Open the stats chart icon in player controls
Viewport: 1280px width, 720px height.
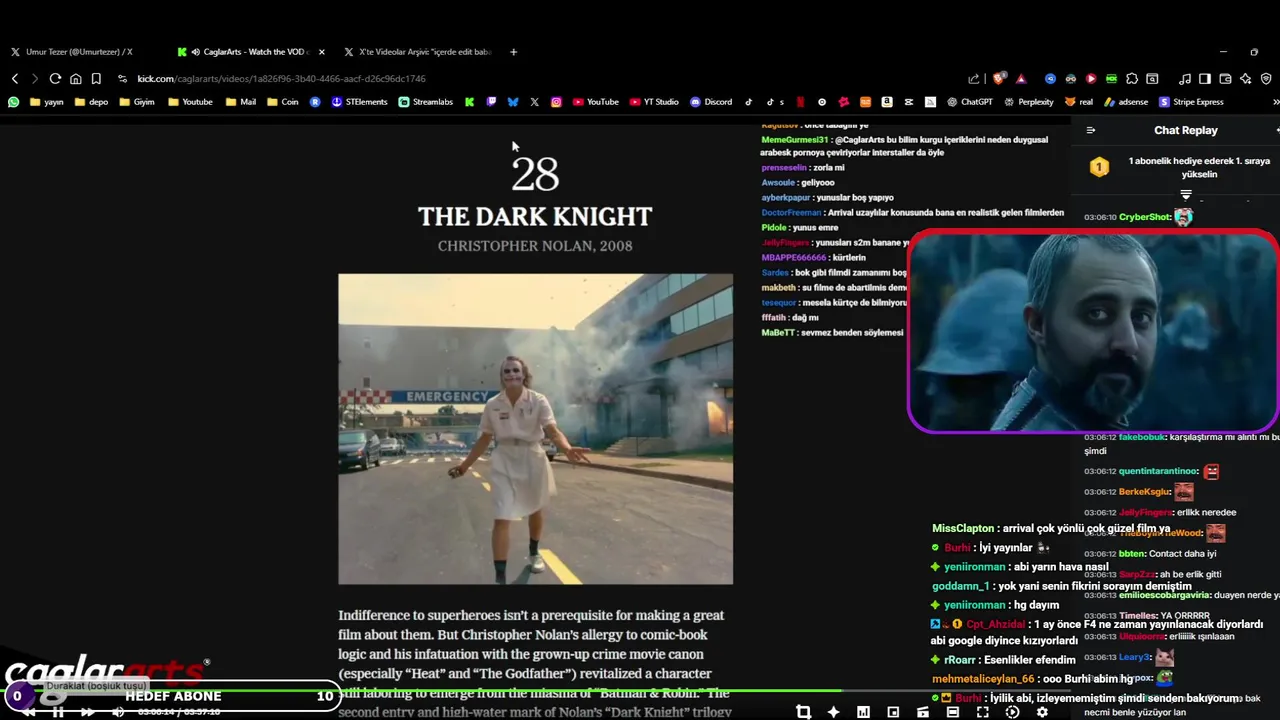863,712
